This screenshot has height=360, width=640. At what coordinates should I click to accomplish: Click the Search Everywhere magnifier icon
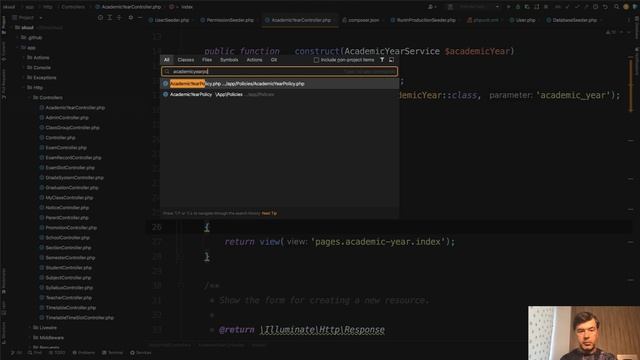tap(616, 7)
